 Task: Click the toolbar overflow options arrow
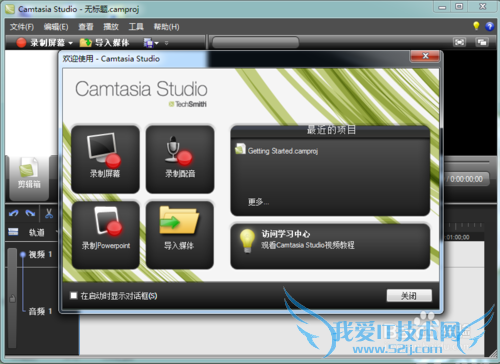click(x=166, y=43)
